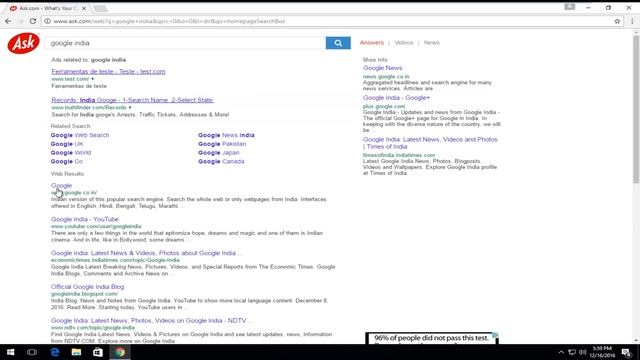Click the browser address bar URL
This screenshot has height=360, width=640.
click(x=169, y=21)
